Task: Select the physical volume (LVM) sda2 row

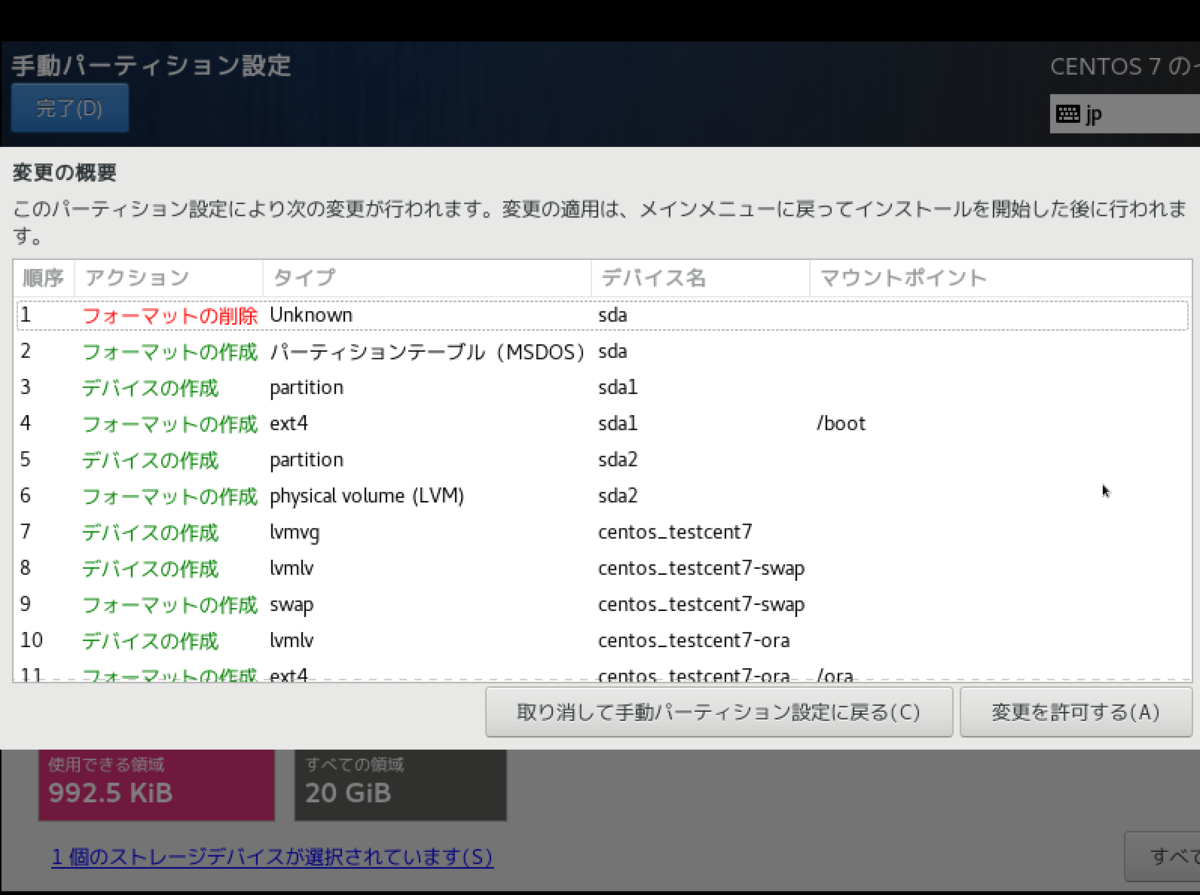Action: pos(300,495)
